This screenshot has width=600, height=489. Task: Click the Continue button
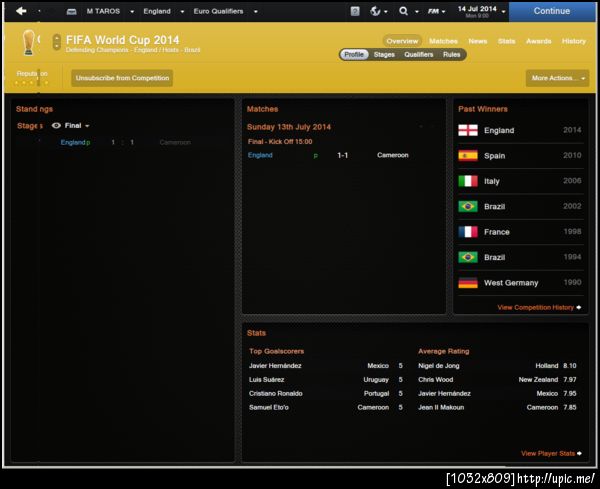pyautogui.click(x=552, y=11)
